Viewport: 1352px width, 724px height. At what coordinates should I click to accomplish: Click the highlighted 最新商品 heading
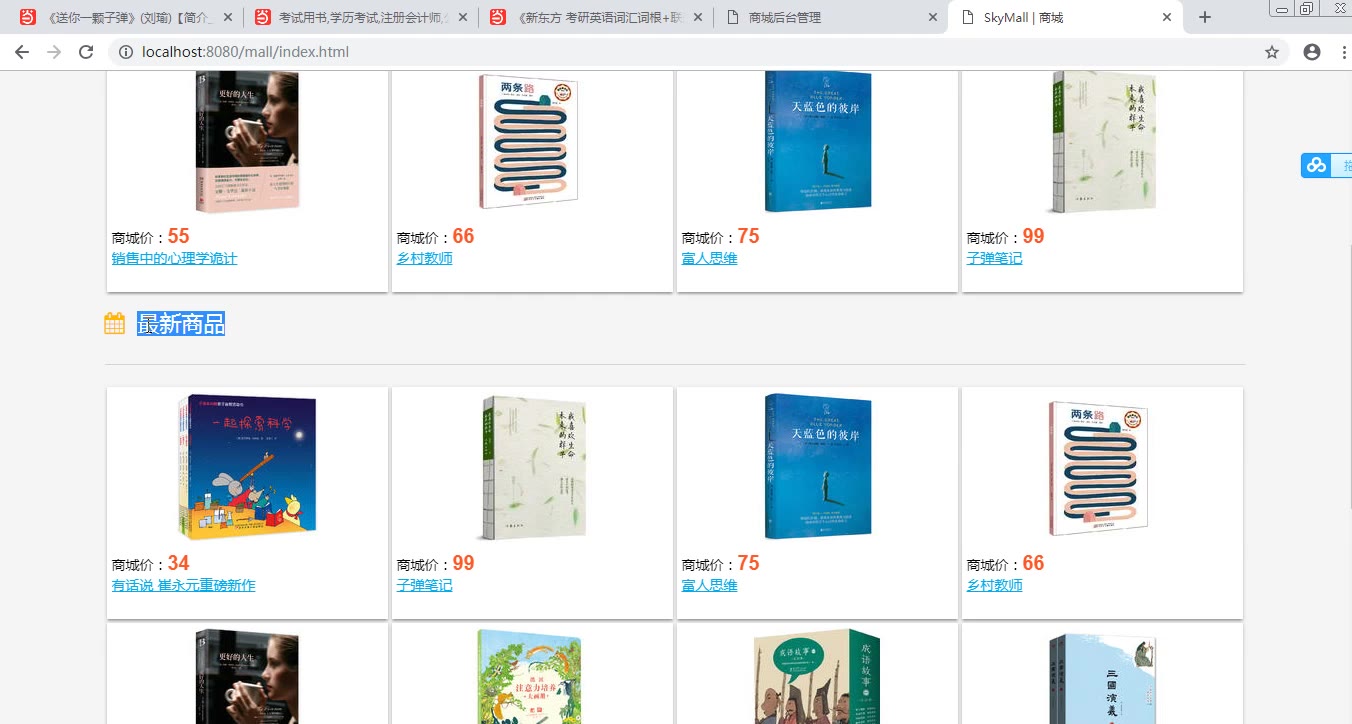point(181,324)
